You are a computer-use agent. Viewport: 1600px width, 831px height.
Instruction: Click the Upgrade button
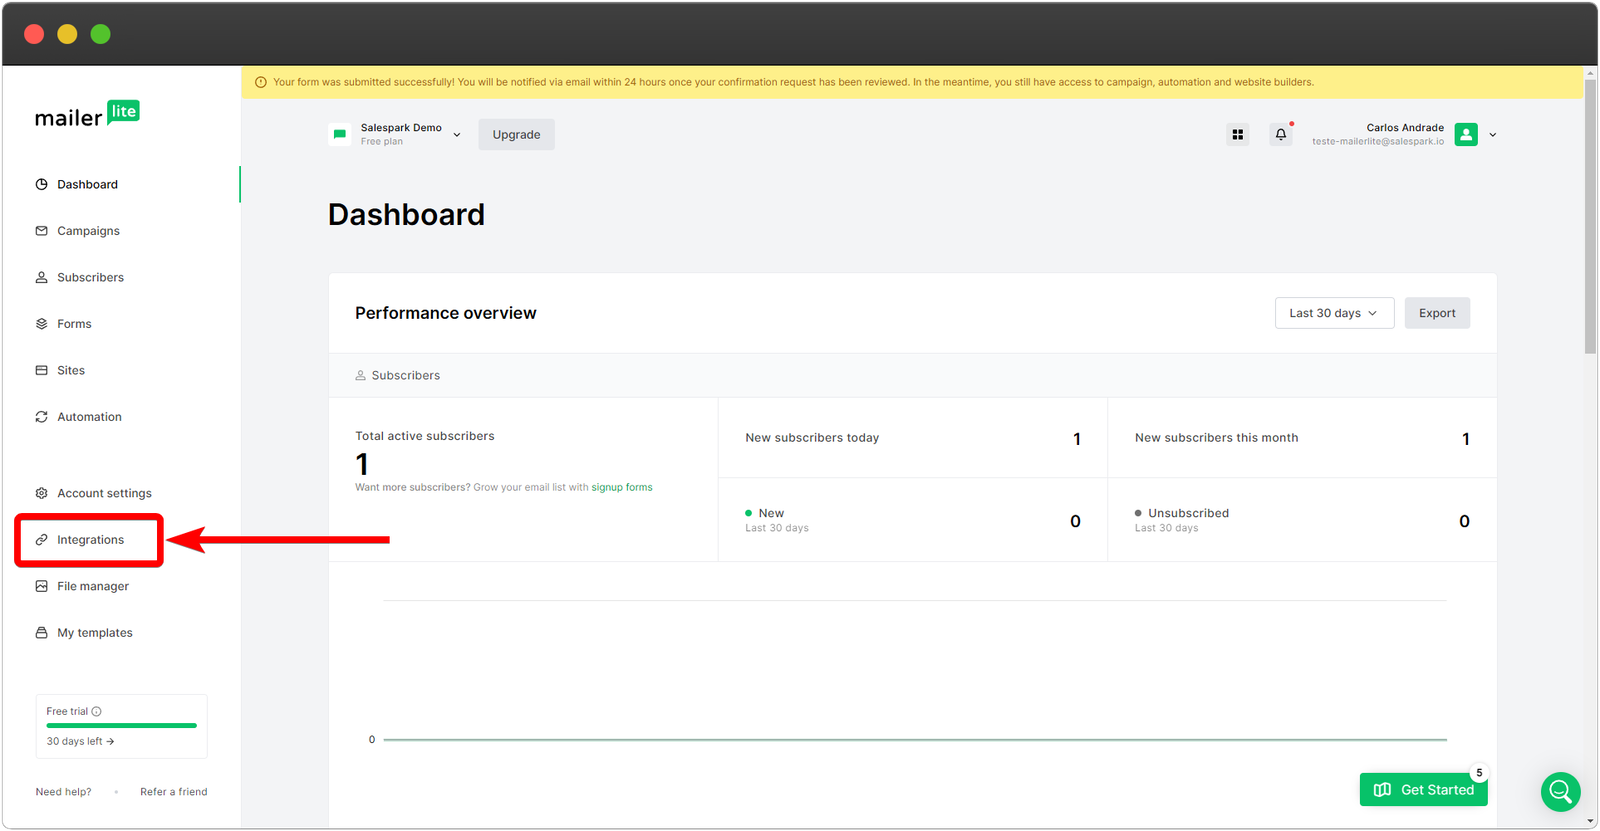coord(516,134)
